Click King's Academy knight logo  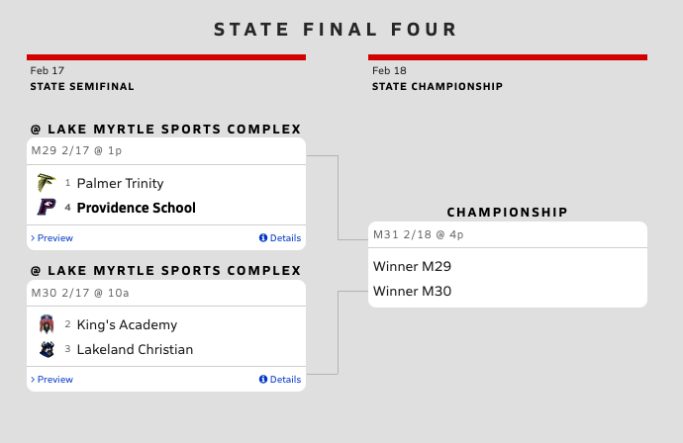45,324
